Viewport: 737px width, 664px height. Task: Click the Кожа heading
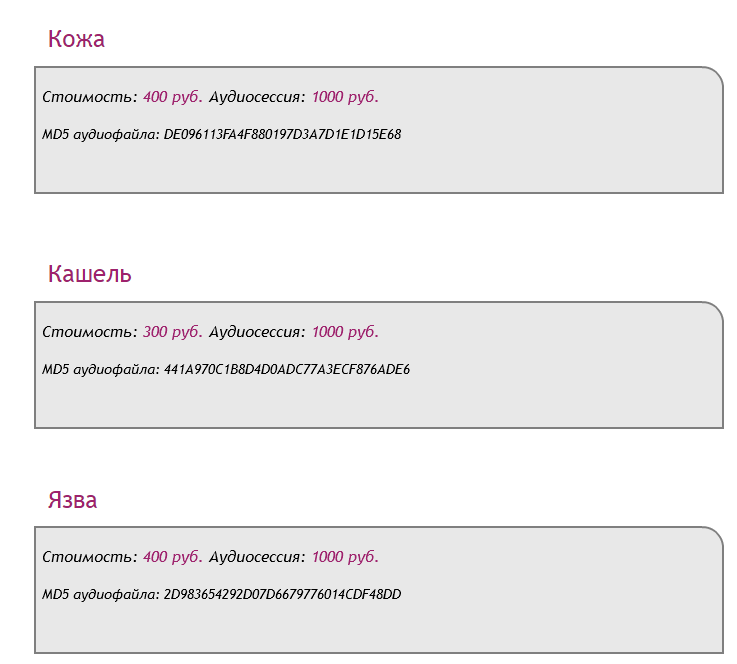(x=76, y=40)
